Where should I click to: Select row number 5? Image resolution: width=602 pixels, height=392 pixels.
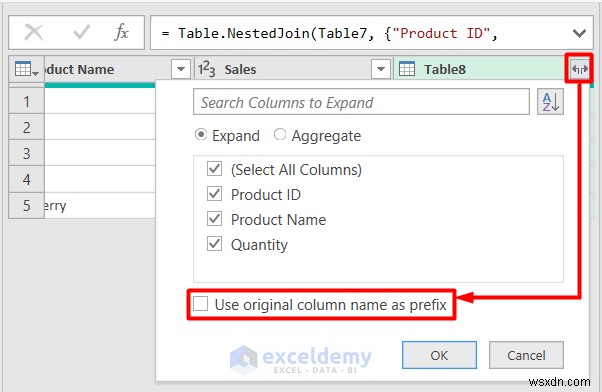[26, 205]
